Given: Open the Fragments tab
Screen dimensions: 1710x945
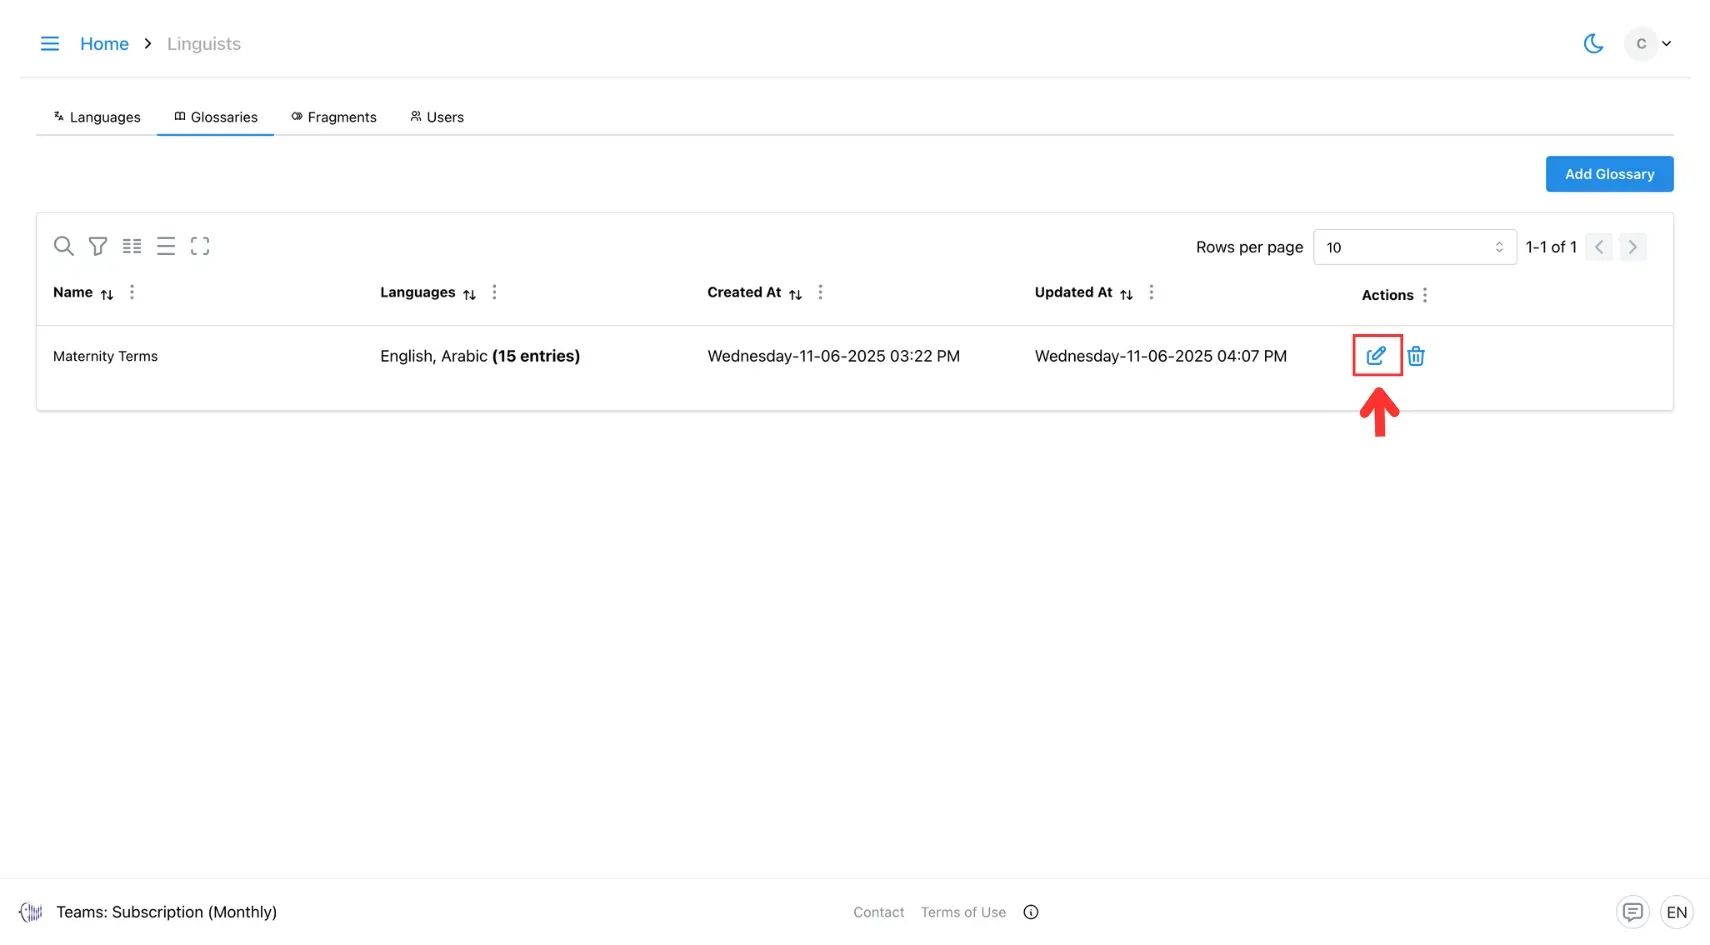Looking at the screenshot, I should [334, 117].
